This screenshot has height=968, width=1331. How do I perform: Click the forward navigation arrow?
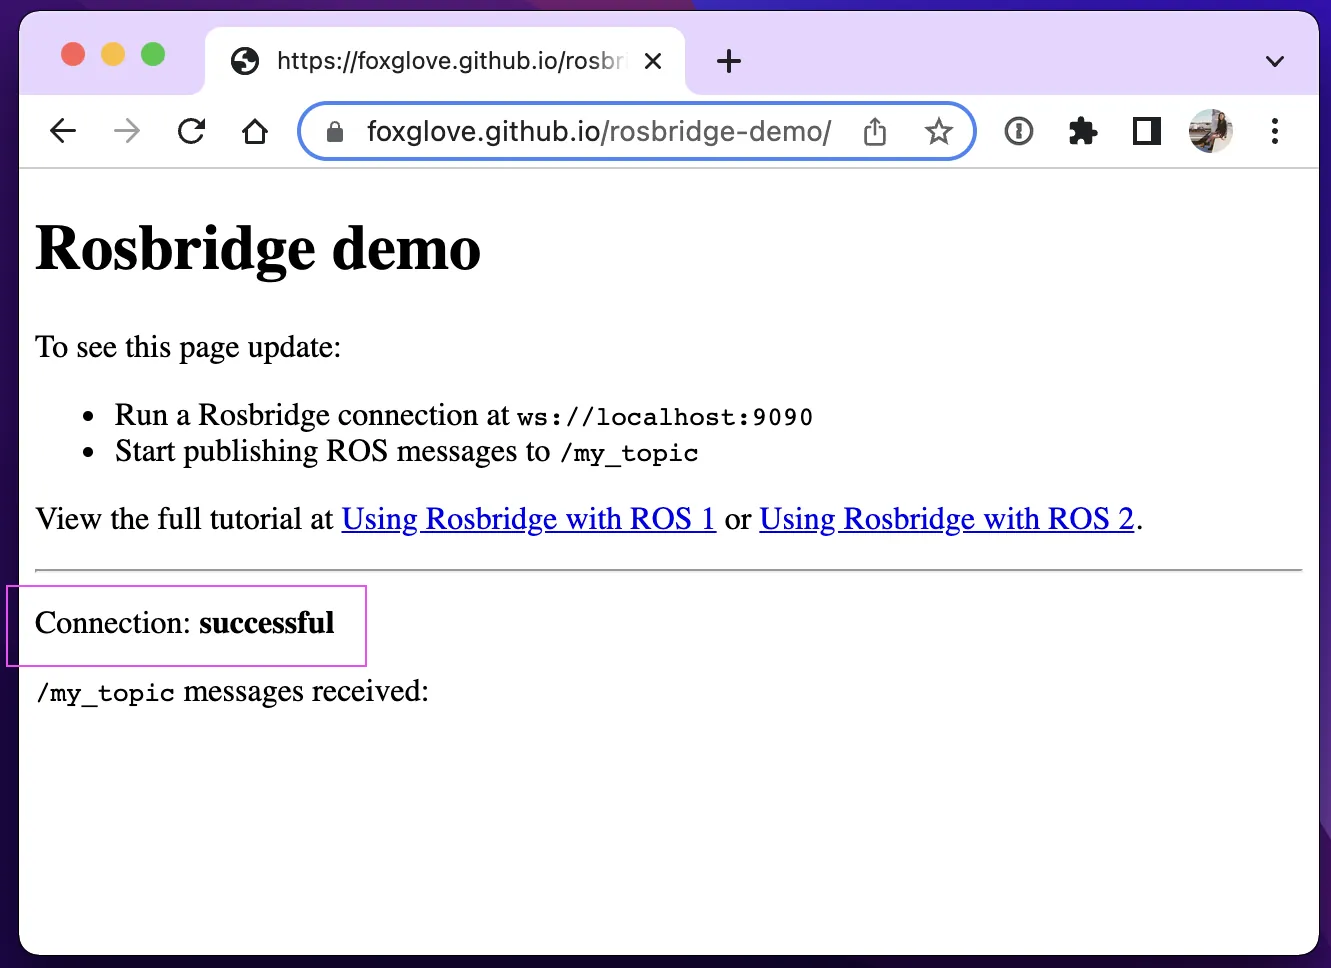coord(126,131)
